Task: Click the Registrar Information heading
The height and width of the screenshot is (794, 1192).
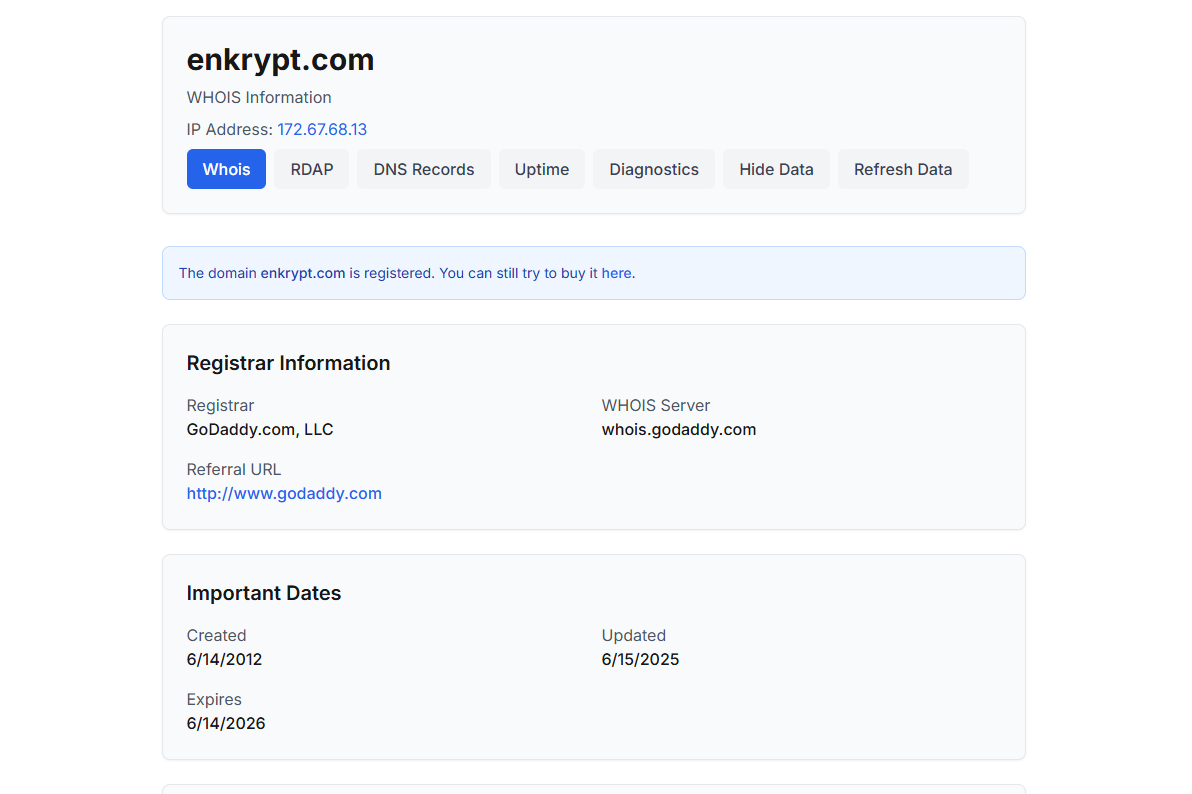Action: tap(288, 364)
